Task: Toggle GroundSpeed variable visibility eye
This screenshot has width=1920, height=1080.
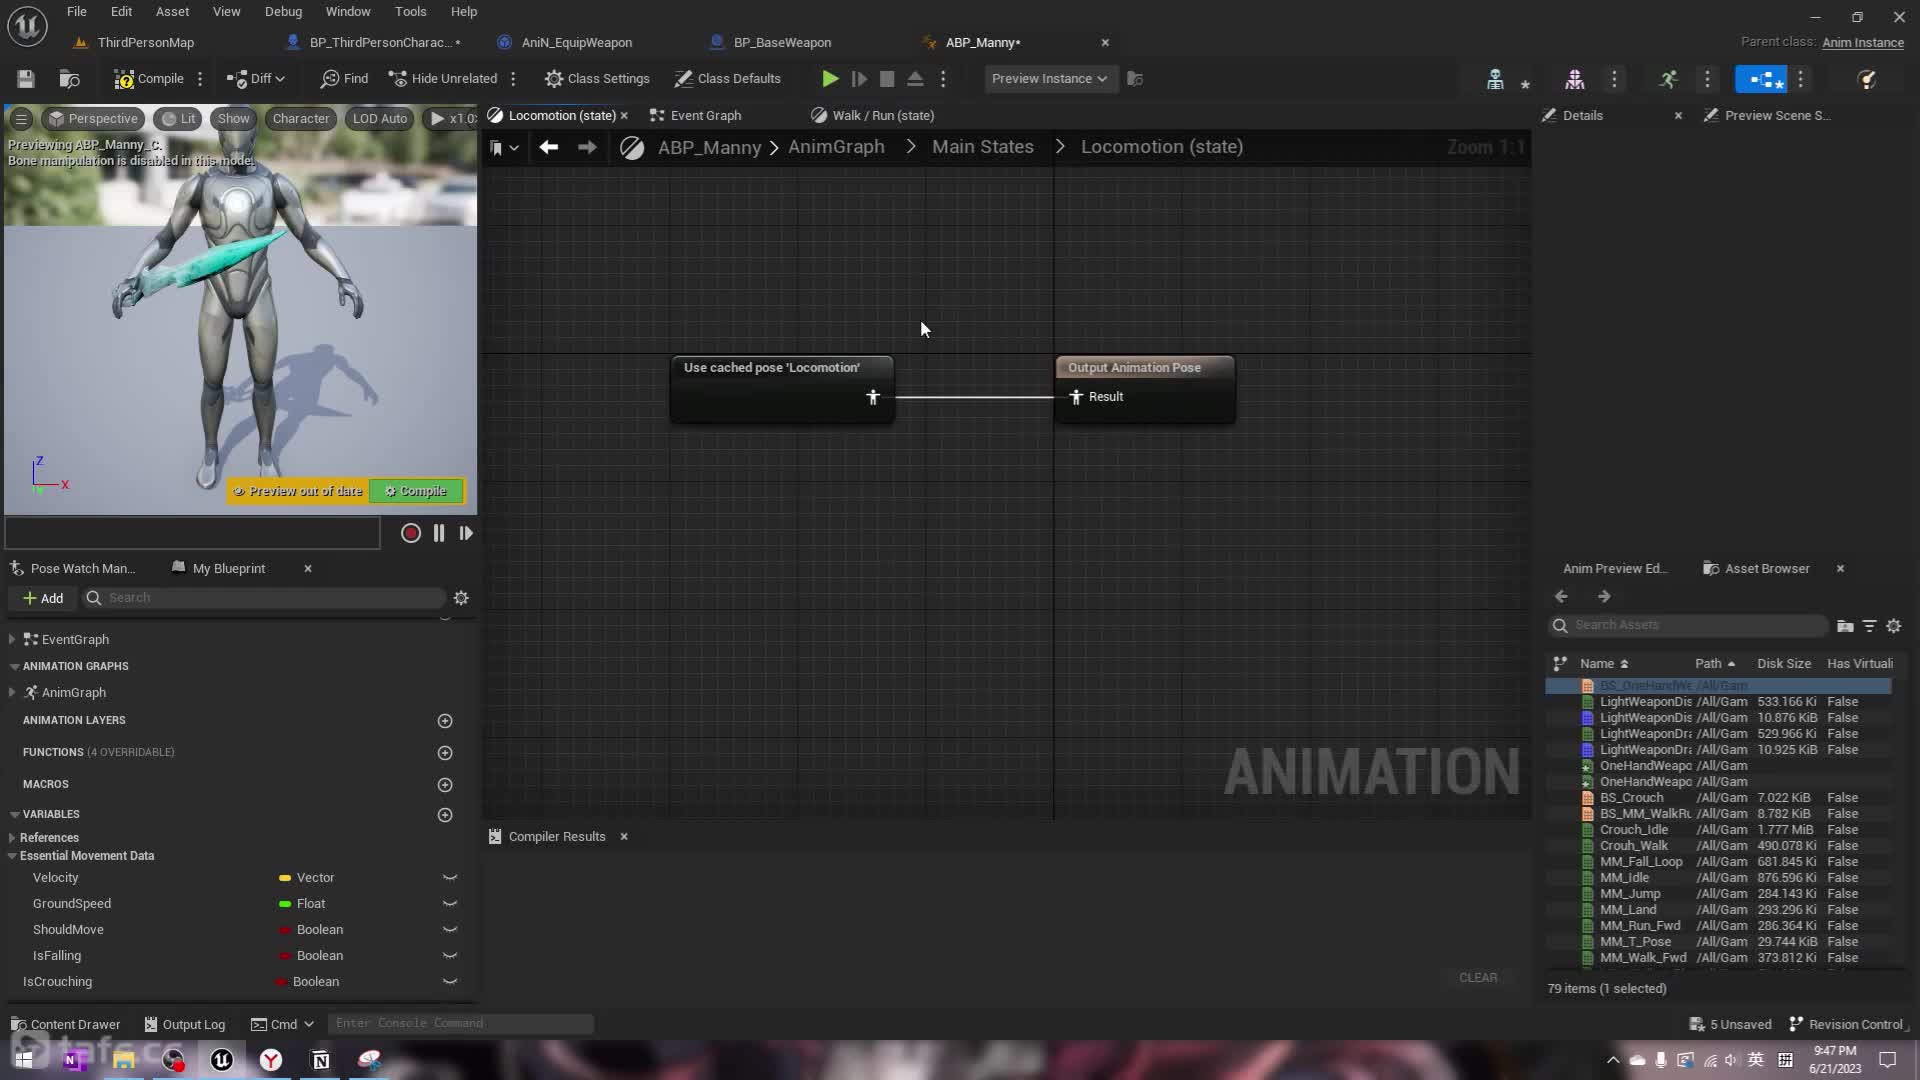Action: tap(450, 904)
